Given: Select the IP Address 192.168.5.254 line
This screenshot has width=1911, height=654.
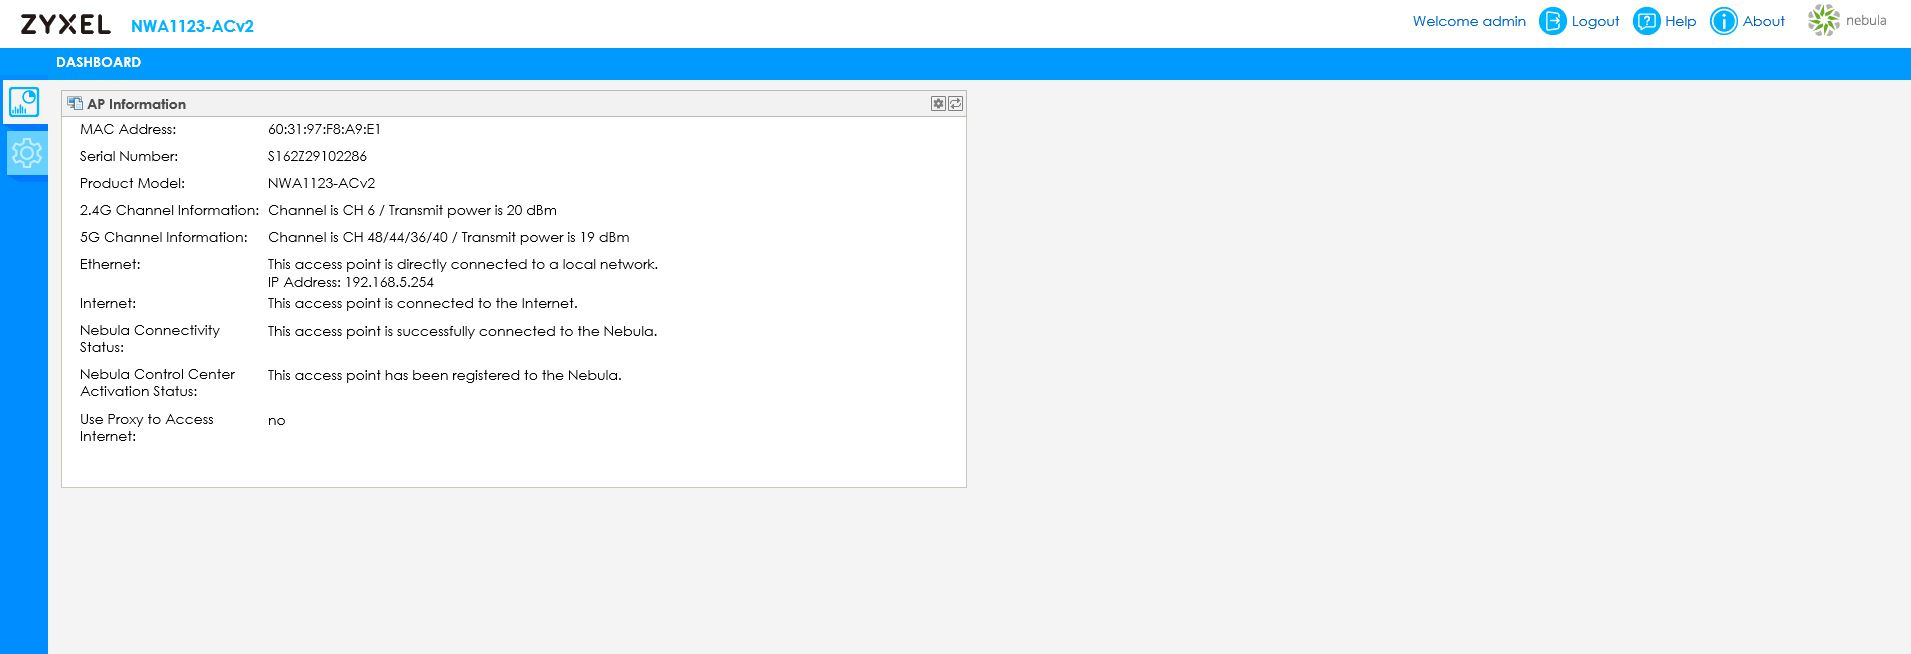Looking at the screenshot, I should [x=350, y=282].
